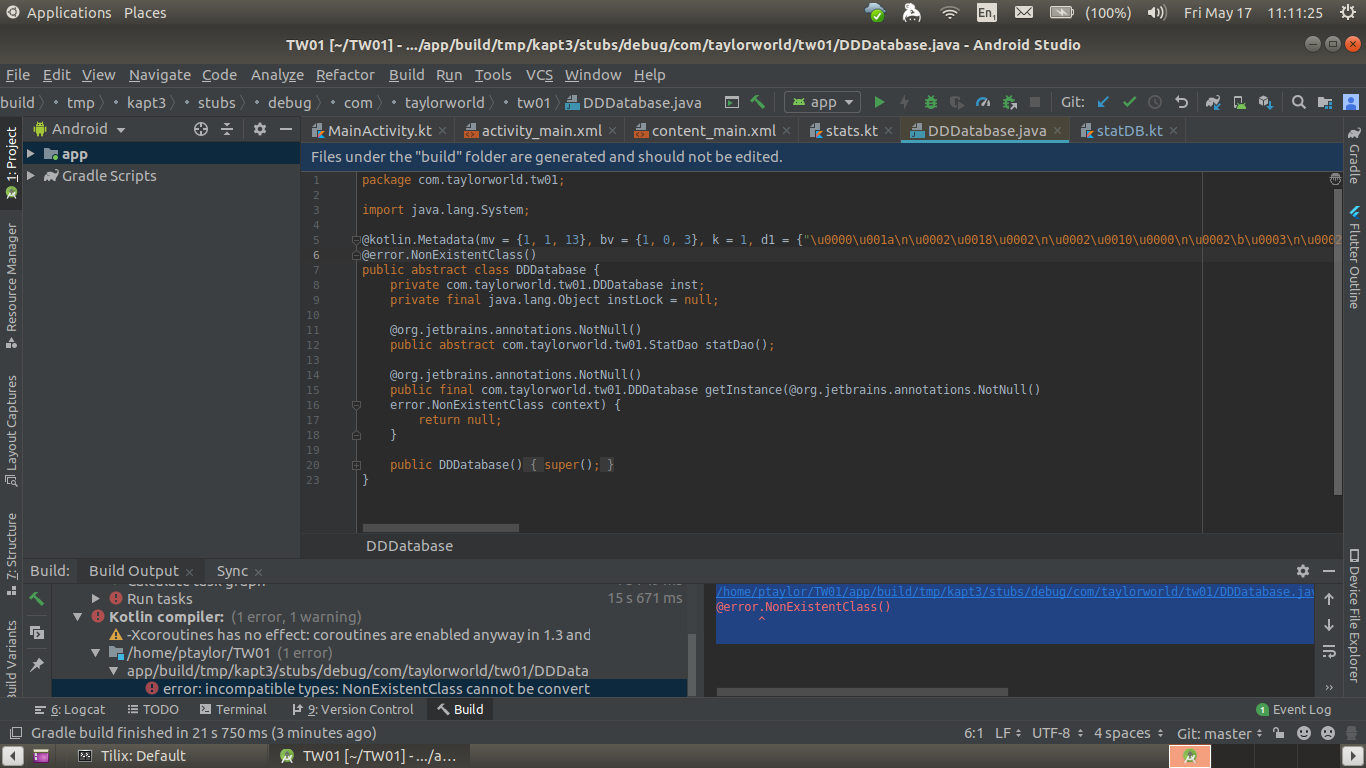The image size is (1366, 768).
Task: Open Project view settings gear icon
Action: tap(260, 129)
